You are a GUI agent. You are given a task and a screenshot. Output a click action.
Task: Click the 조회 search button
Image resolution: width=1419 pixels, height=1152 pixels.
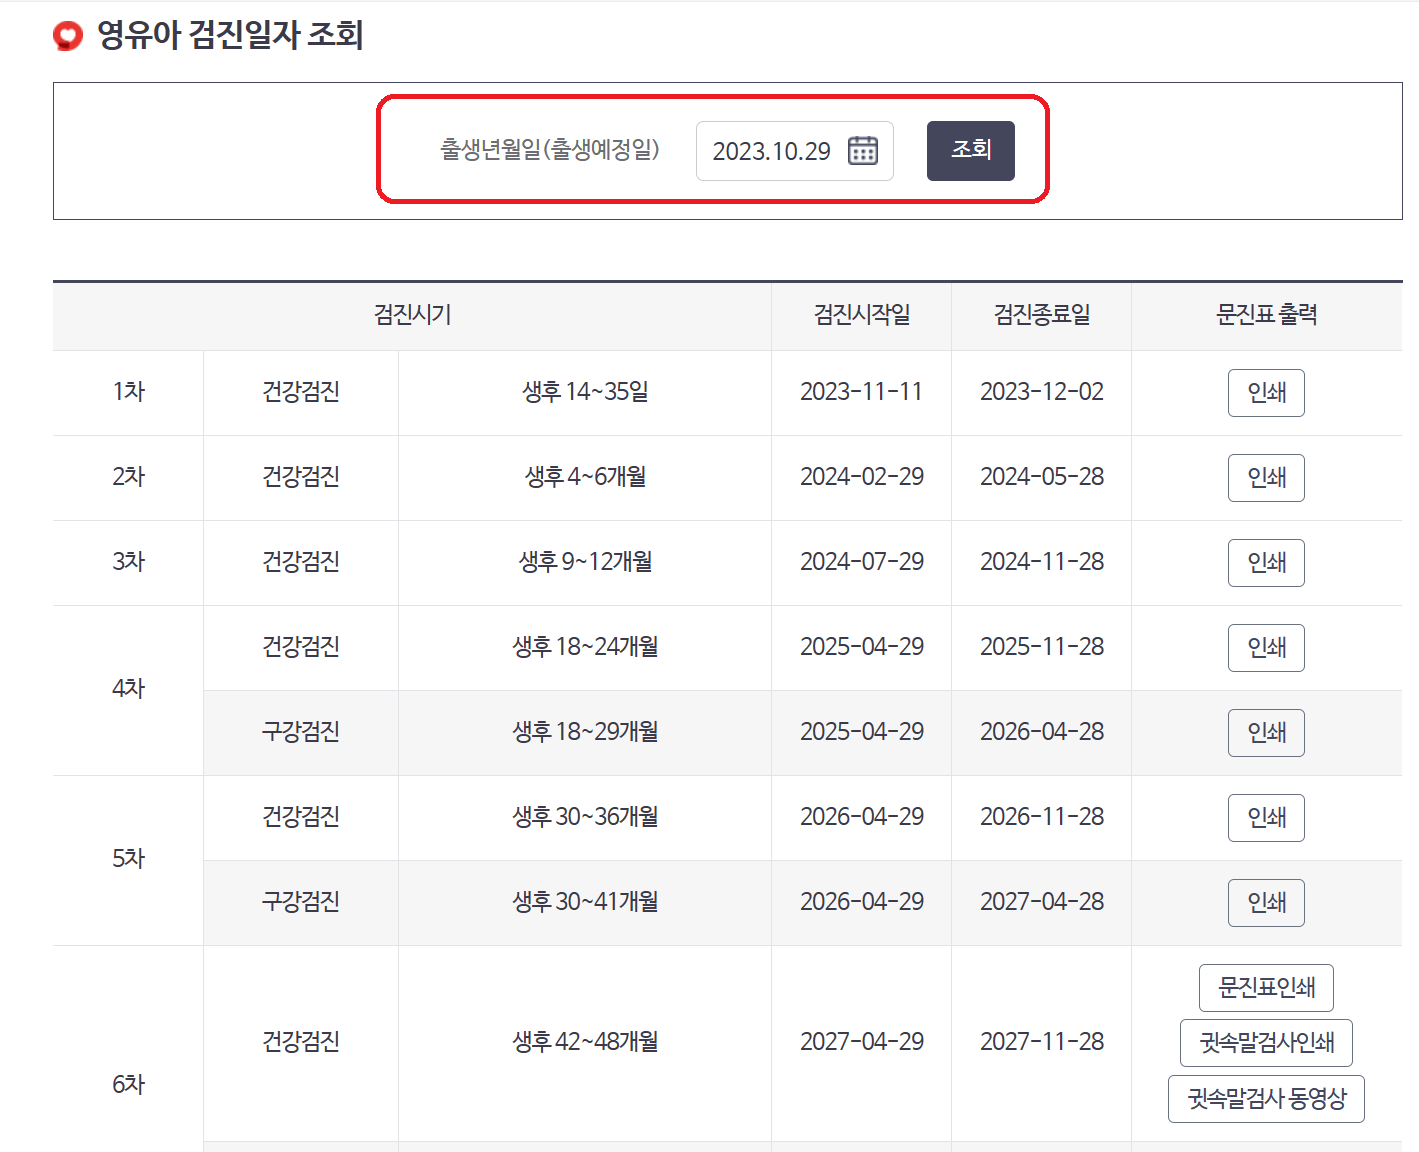pos(969,151)
